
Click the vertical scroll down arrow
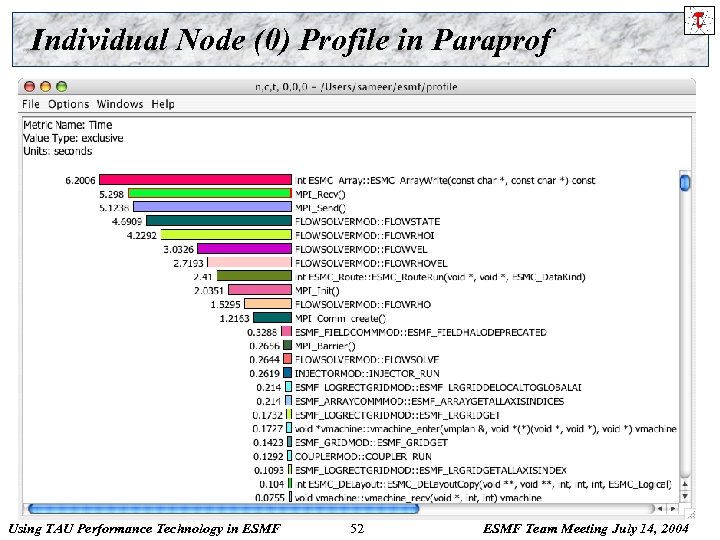685,496
